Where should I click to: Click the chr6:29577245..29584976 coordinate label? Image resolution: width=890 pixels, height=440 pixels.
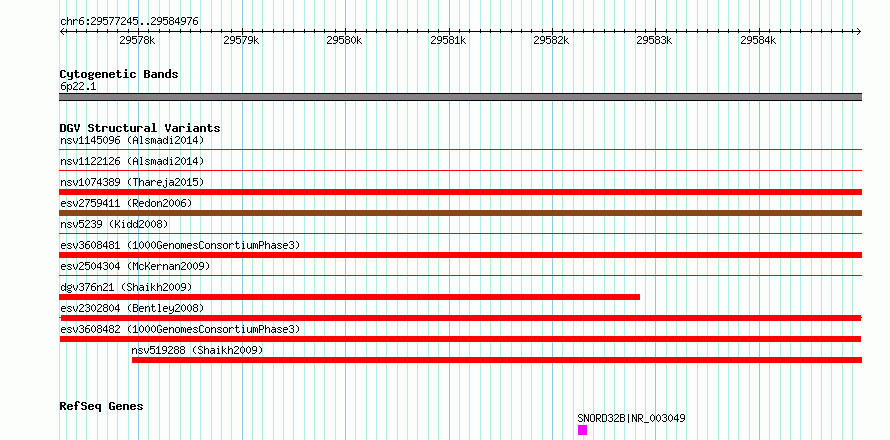pos(129,22)
